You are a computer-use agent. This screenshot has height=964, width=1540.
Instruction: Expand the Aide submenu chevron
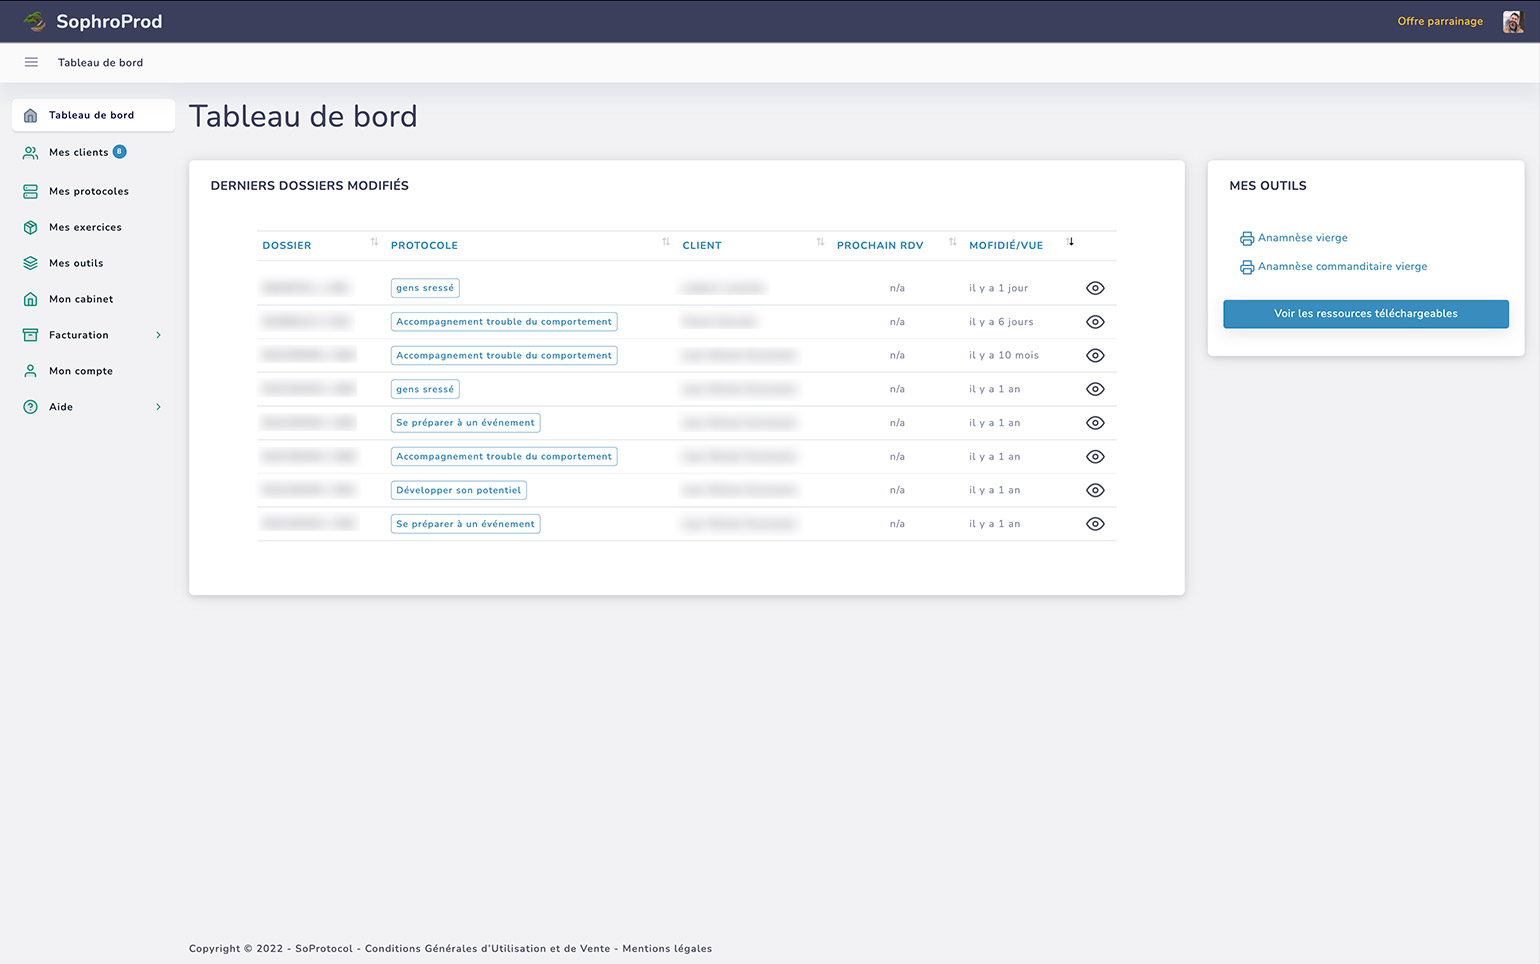158,407
